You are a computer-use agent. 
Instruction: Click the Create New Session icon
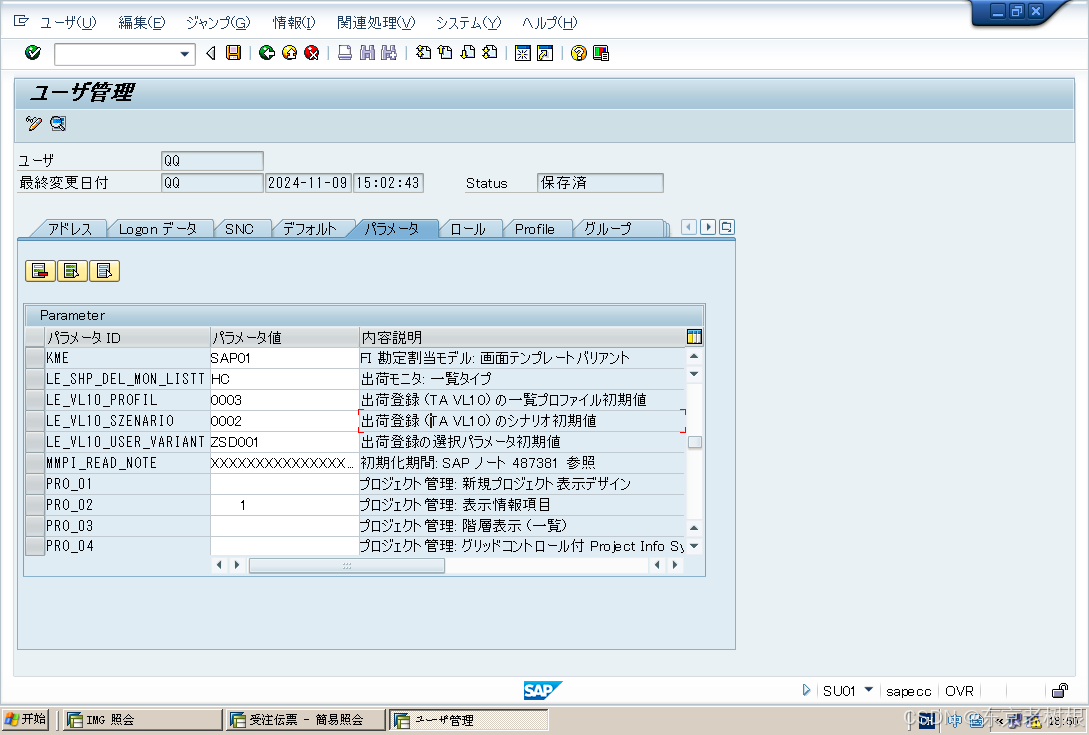tap(523, 53)
